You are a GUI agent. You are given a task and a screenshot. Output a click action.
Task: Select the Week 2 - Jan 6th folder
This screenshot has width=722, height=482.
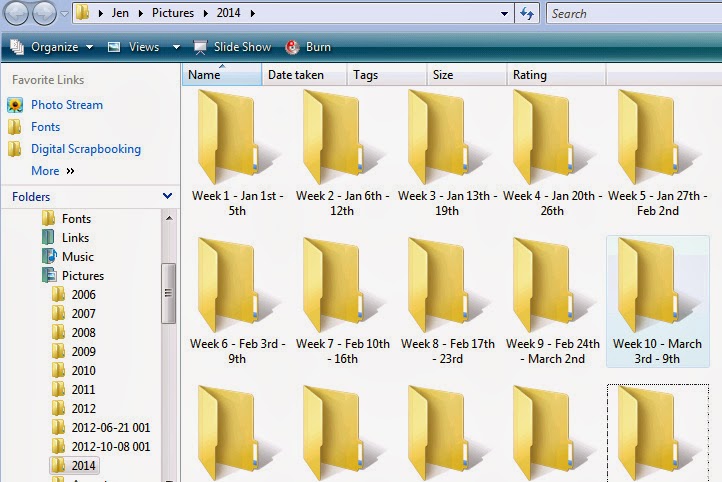pos(343,153)
